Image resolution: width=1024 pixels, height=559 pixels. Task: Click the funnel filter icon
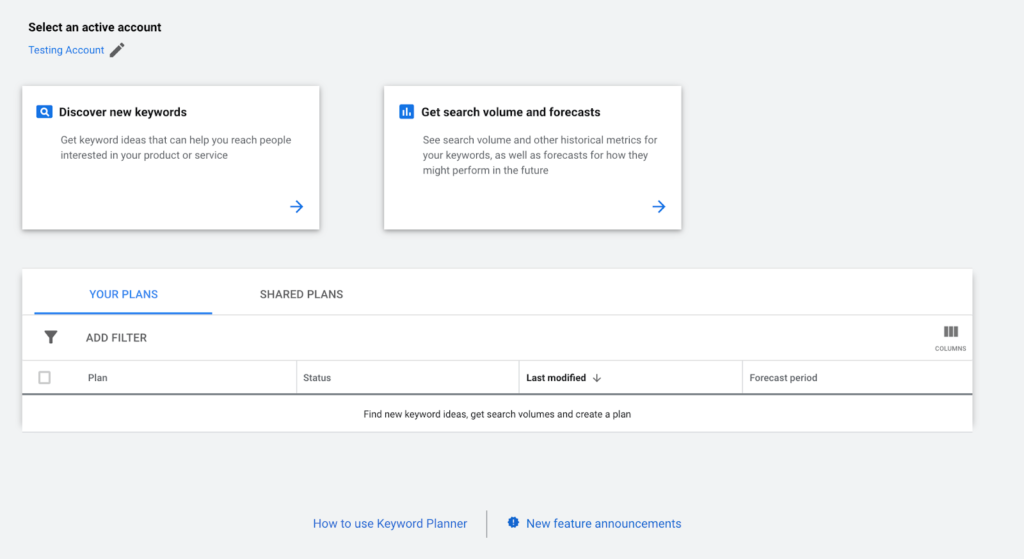(51, 337)
